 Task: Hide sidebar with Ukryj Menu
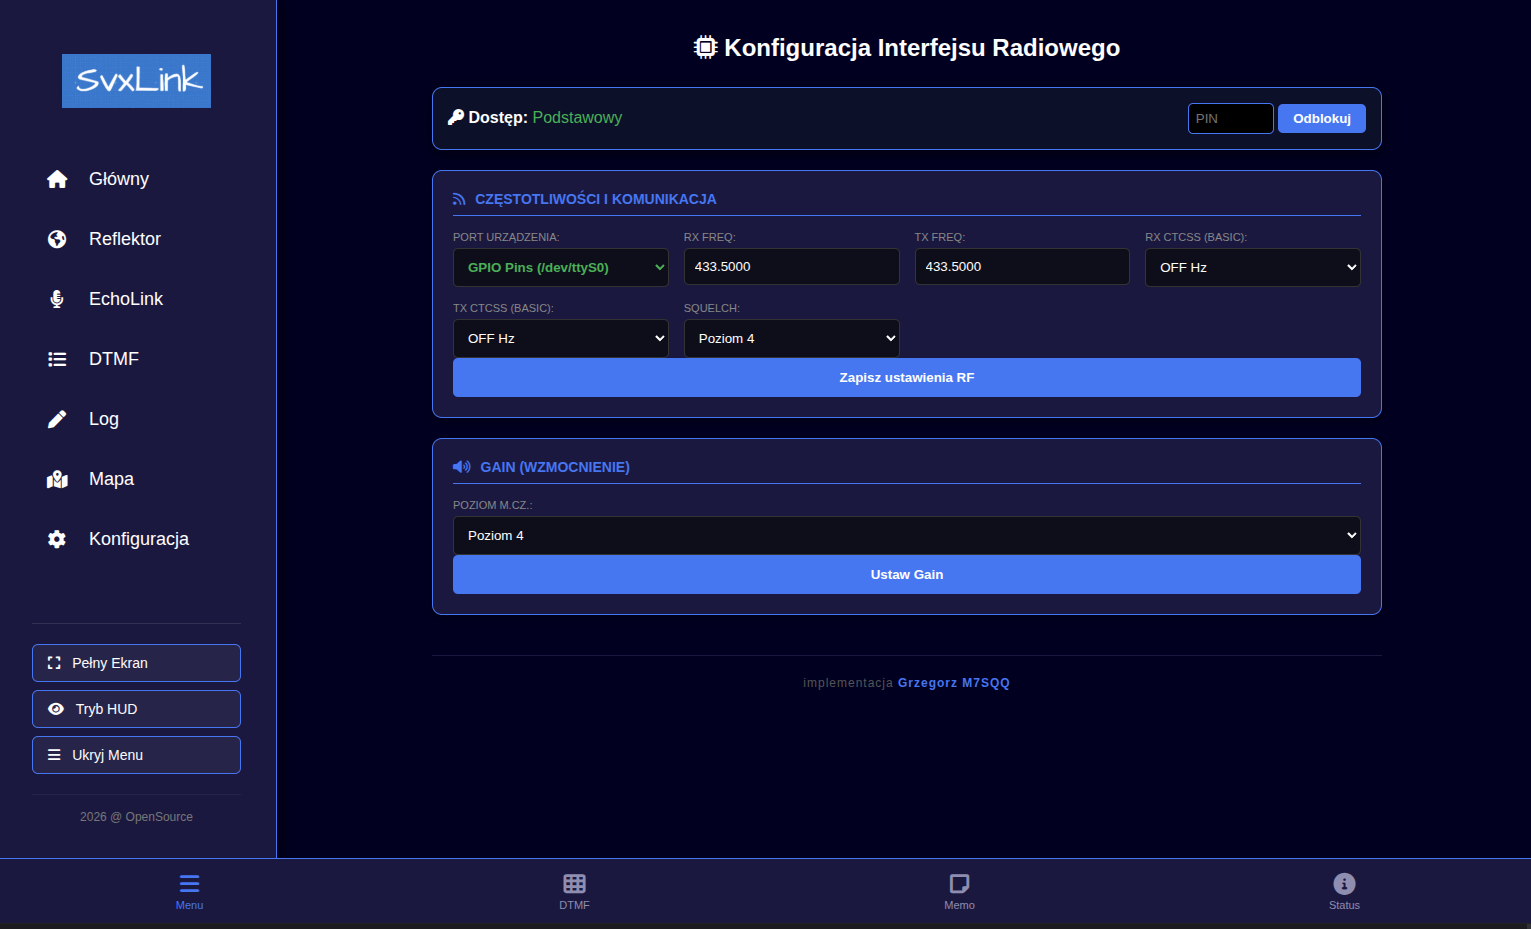pyautogui.click(x=136, y=755)
